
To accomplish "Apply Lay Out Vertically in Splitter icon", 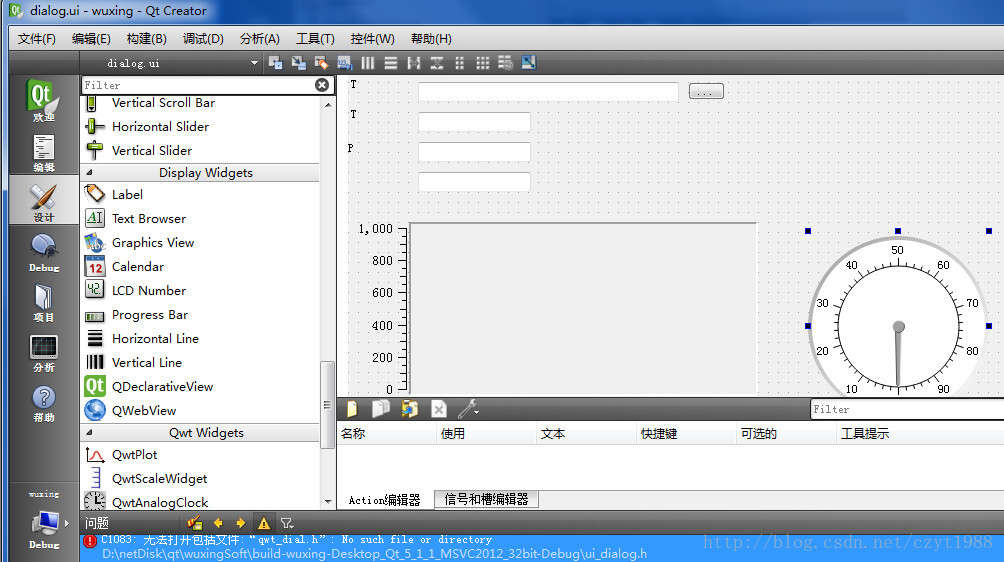I will pos(437,63).
